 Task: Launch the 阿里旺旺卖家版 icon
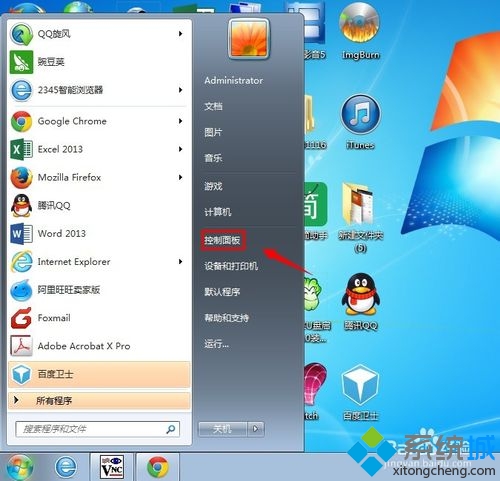(x=21, y=290)
